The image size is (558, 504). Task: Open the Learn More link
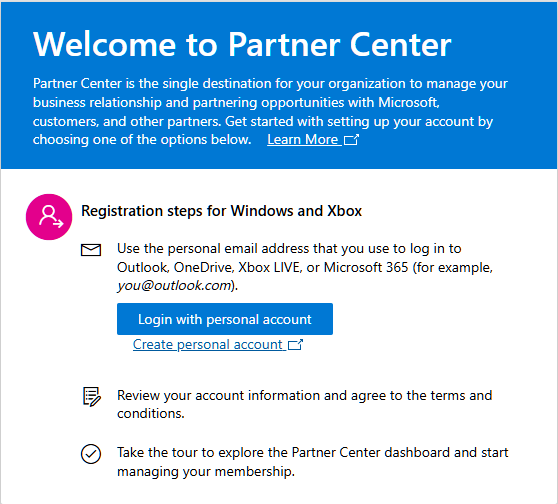tap(313, 140)
